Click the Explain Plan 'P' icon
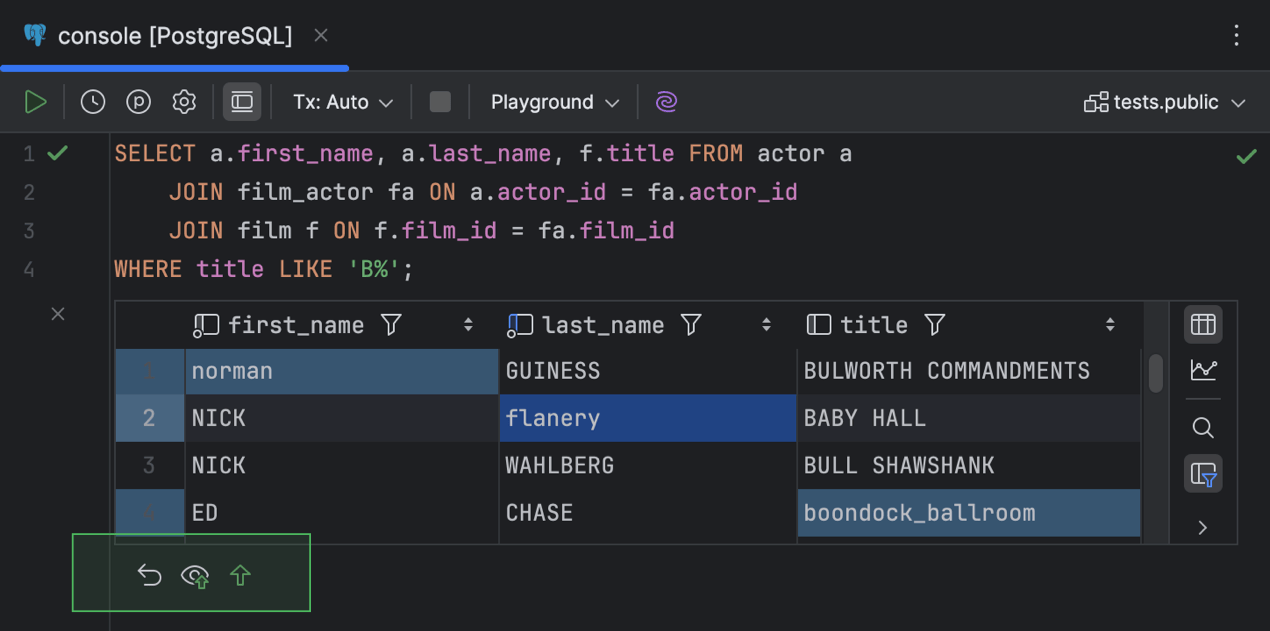 click(x=138, y=102)
